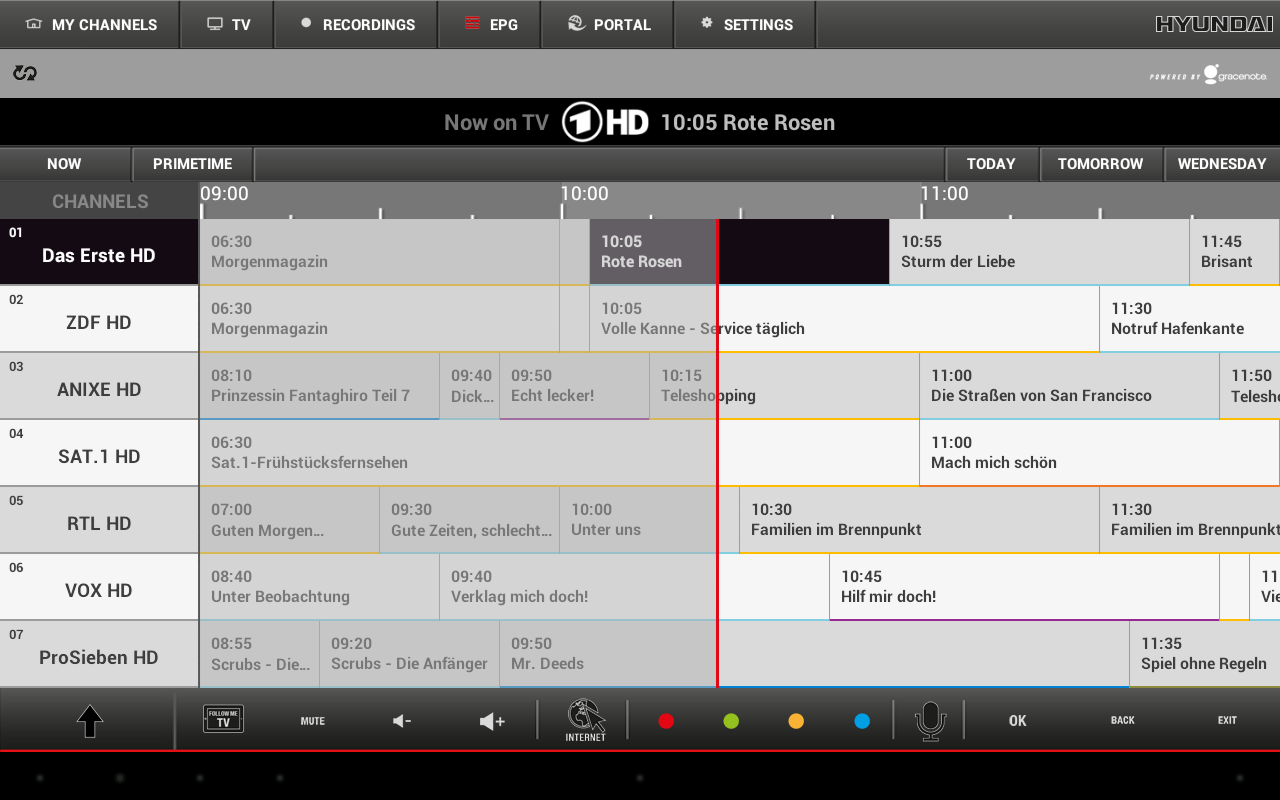Select Verklag mich doch! at 09:40

(x=634, y=587)
